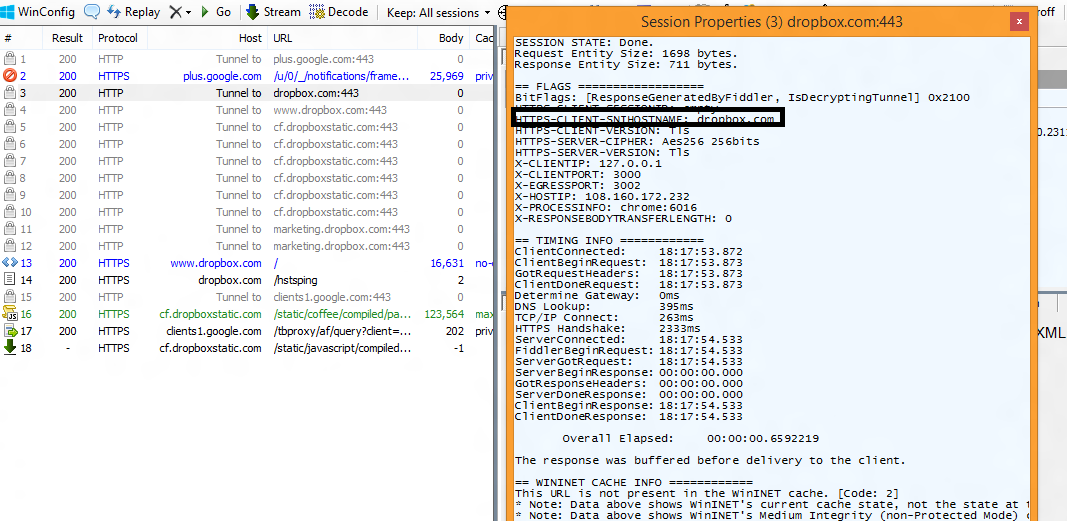1067x521 pixels.
Task: Click the Decode toolbar label
Action: (x=348, y=12)
